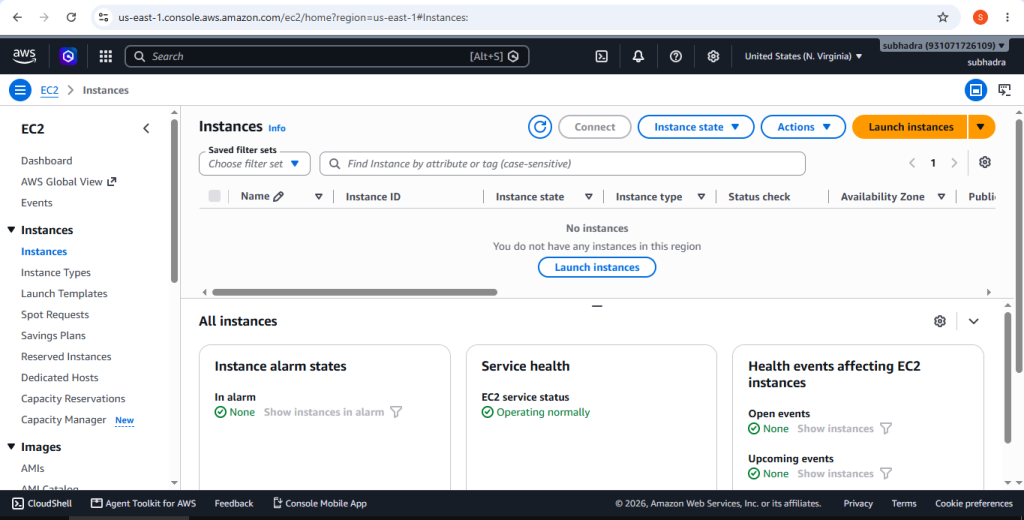
Task: Open Cookie preferences in footer
Action: point(974,504)
